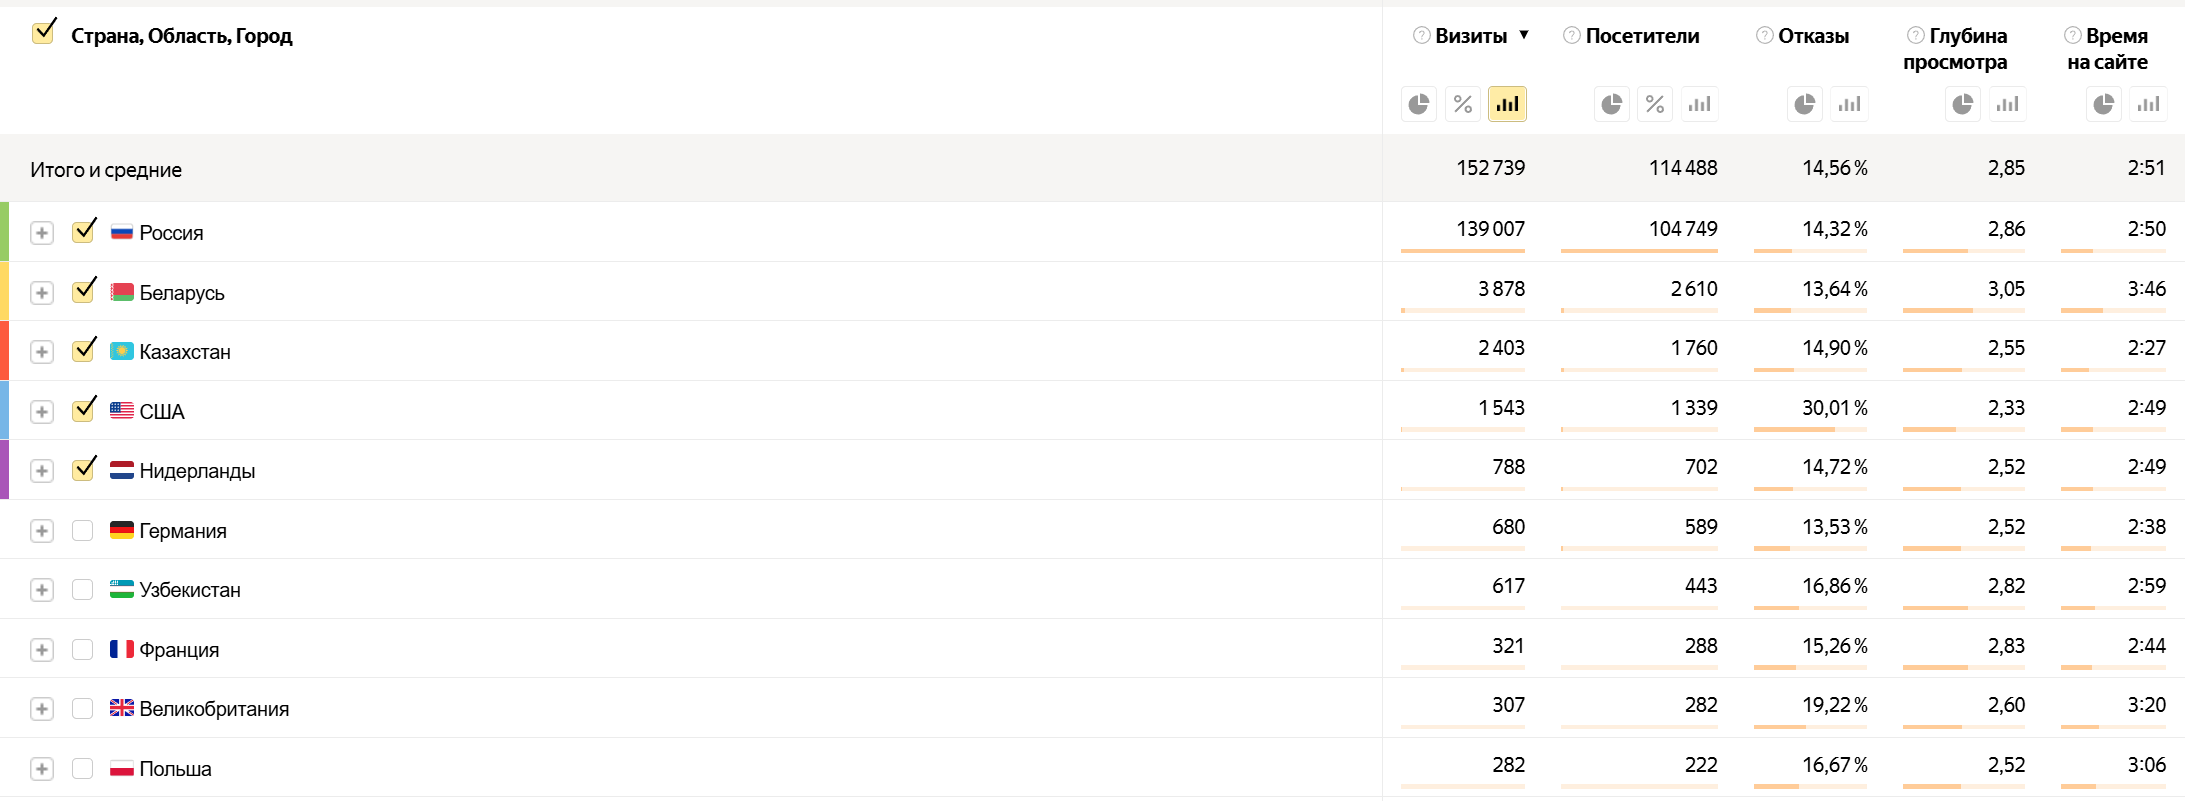The width and height of the screenshot is (2185, 801).
Task: Select pie chart view for Визиты column
Action: coord(1419,104)
